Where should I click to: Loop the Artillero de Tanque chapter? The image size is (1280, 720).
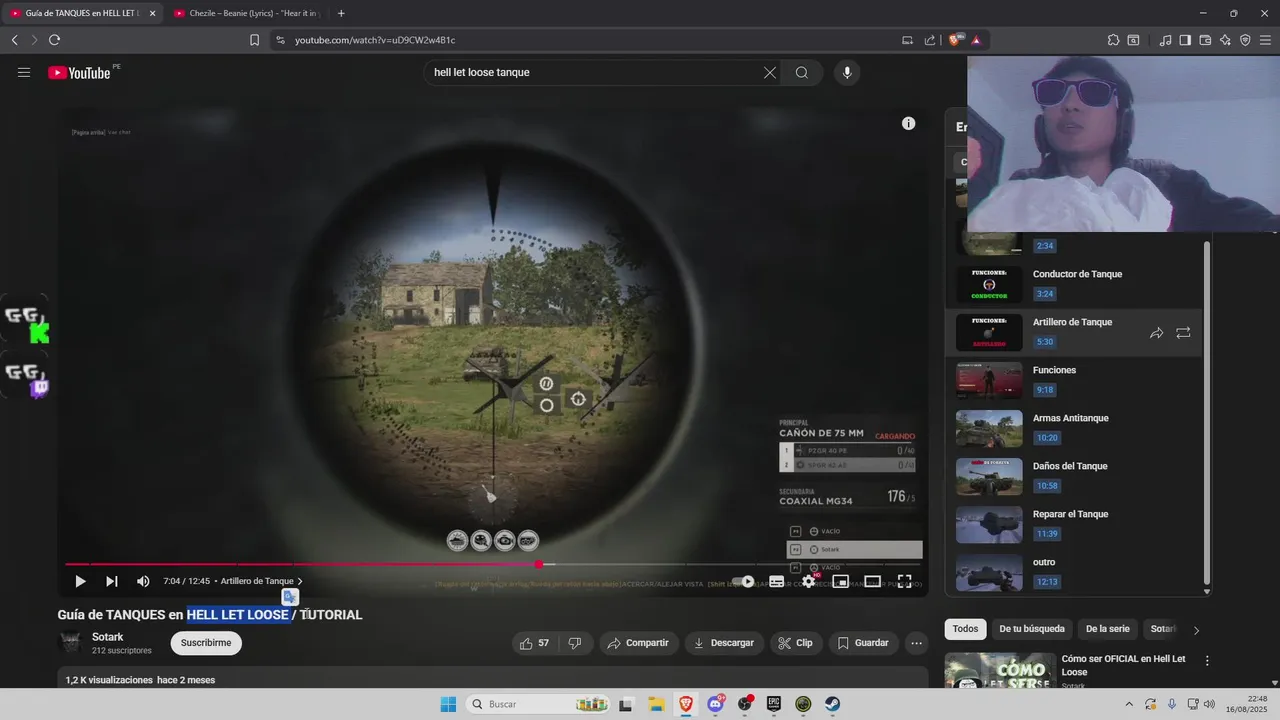(1183, 333)
